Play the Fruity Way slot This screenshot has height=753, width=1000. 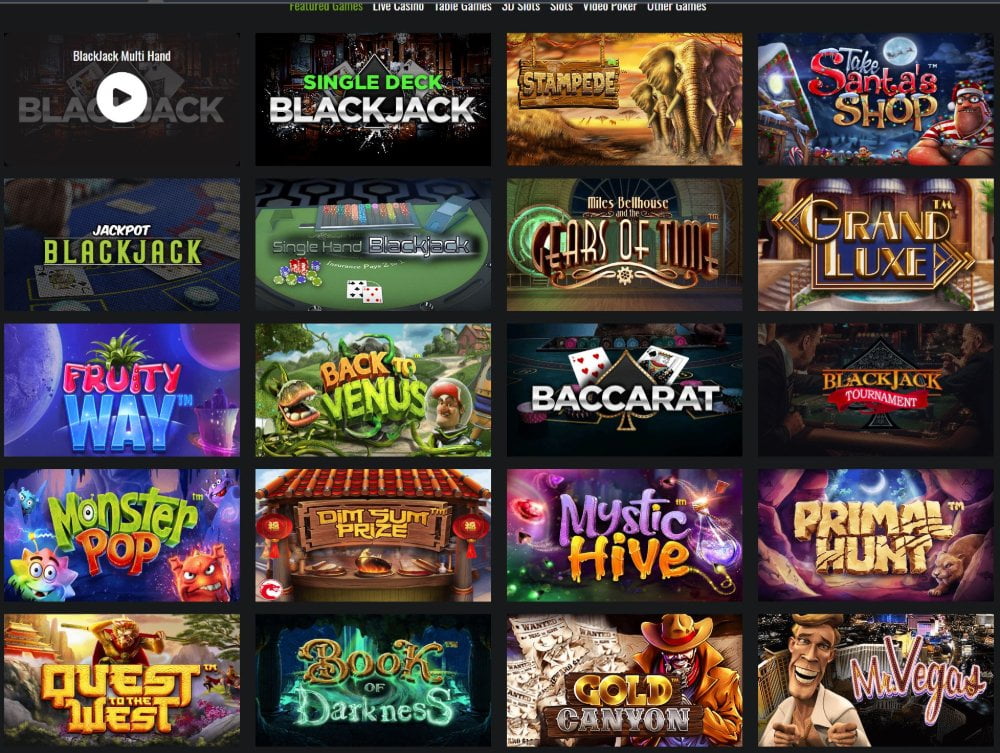click(122, 390)
